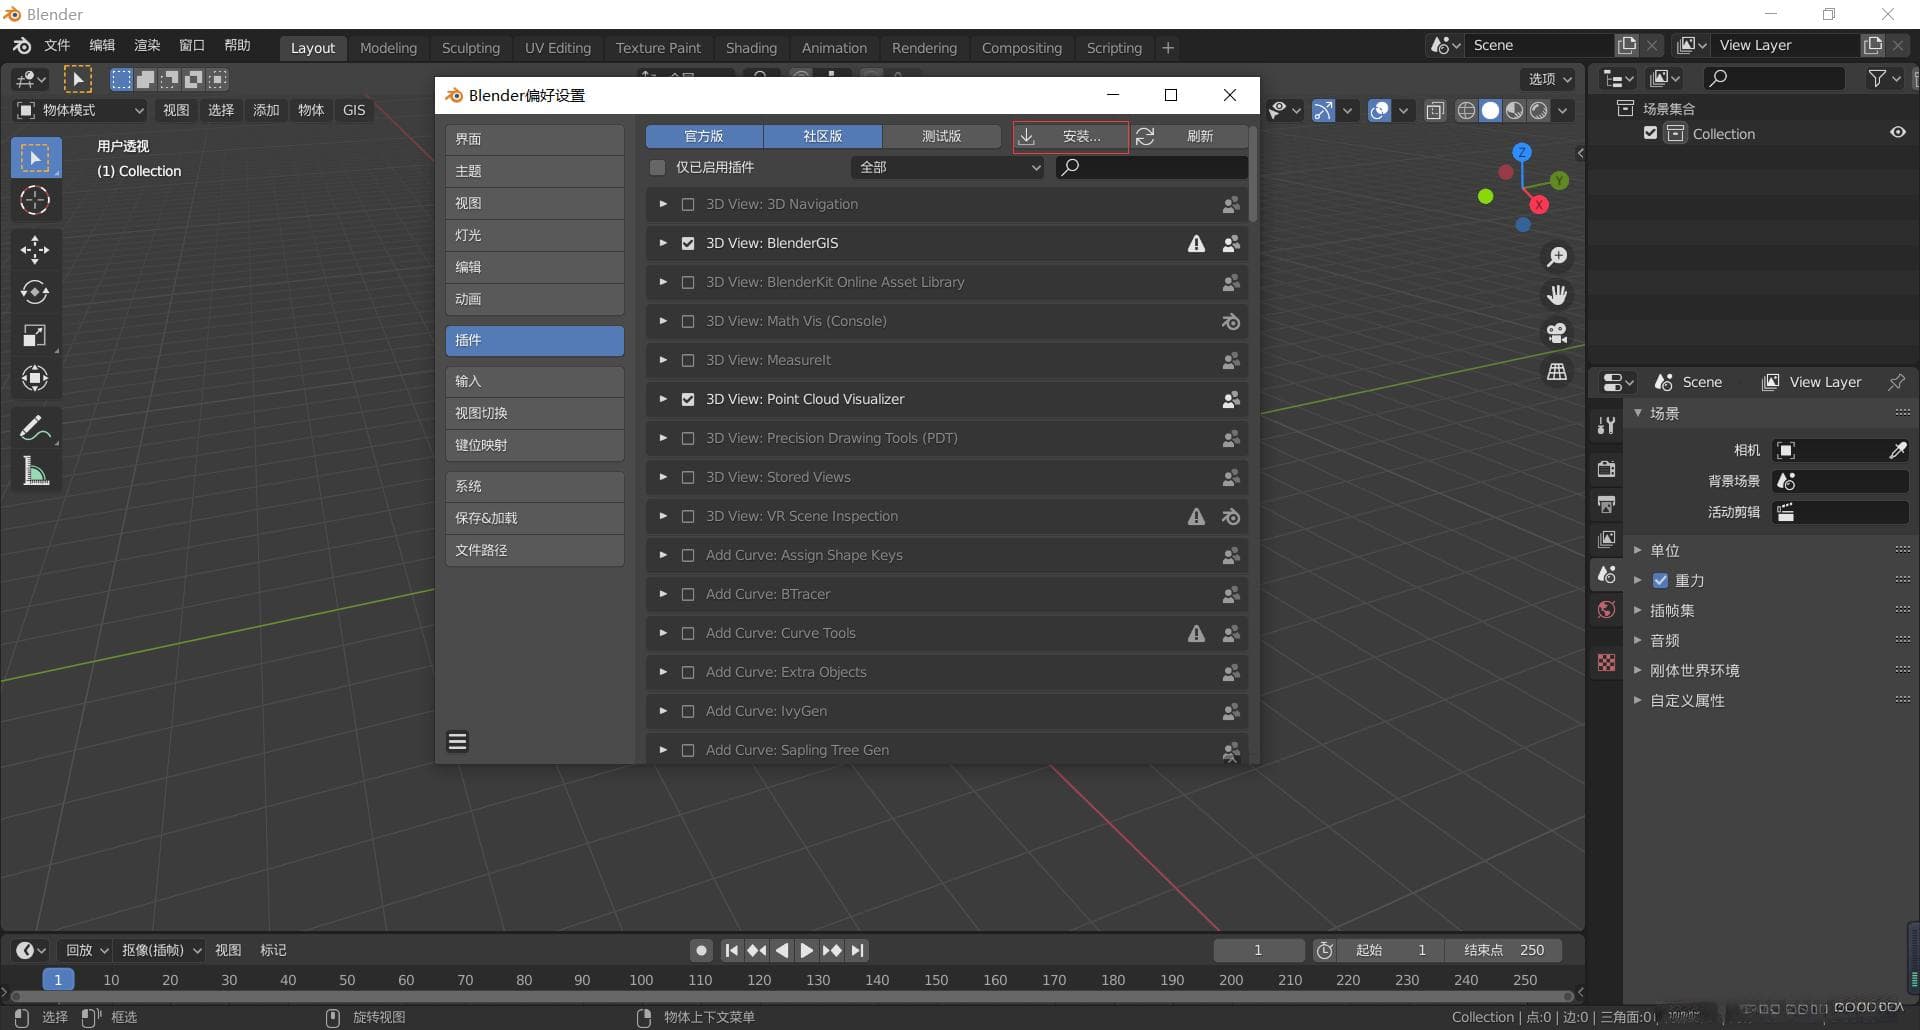Enable the MeasureIt add-on checkbox
The image size is (1920, 1030).
tap(688, 360)
